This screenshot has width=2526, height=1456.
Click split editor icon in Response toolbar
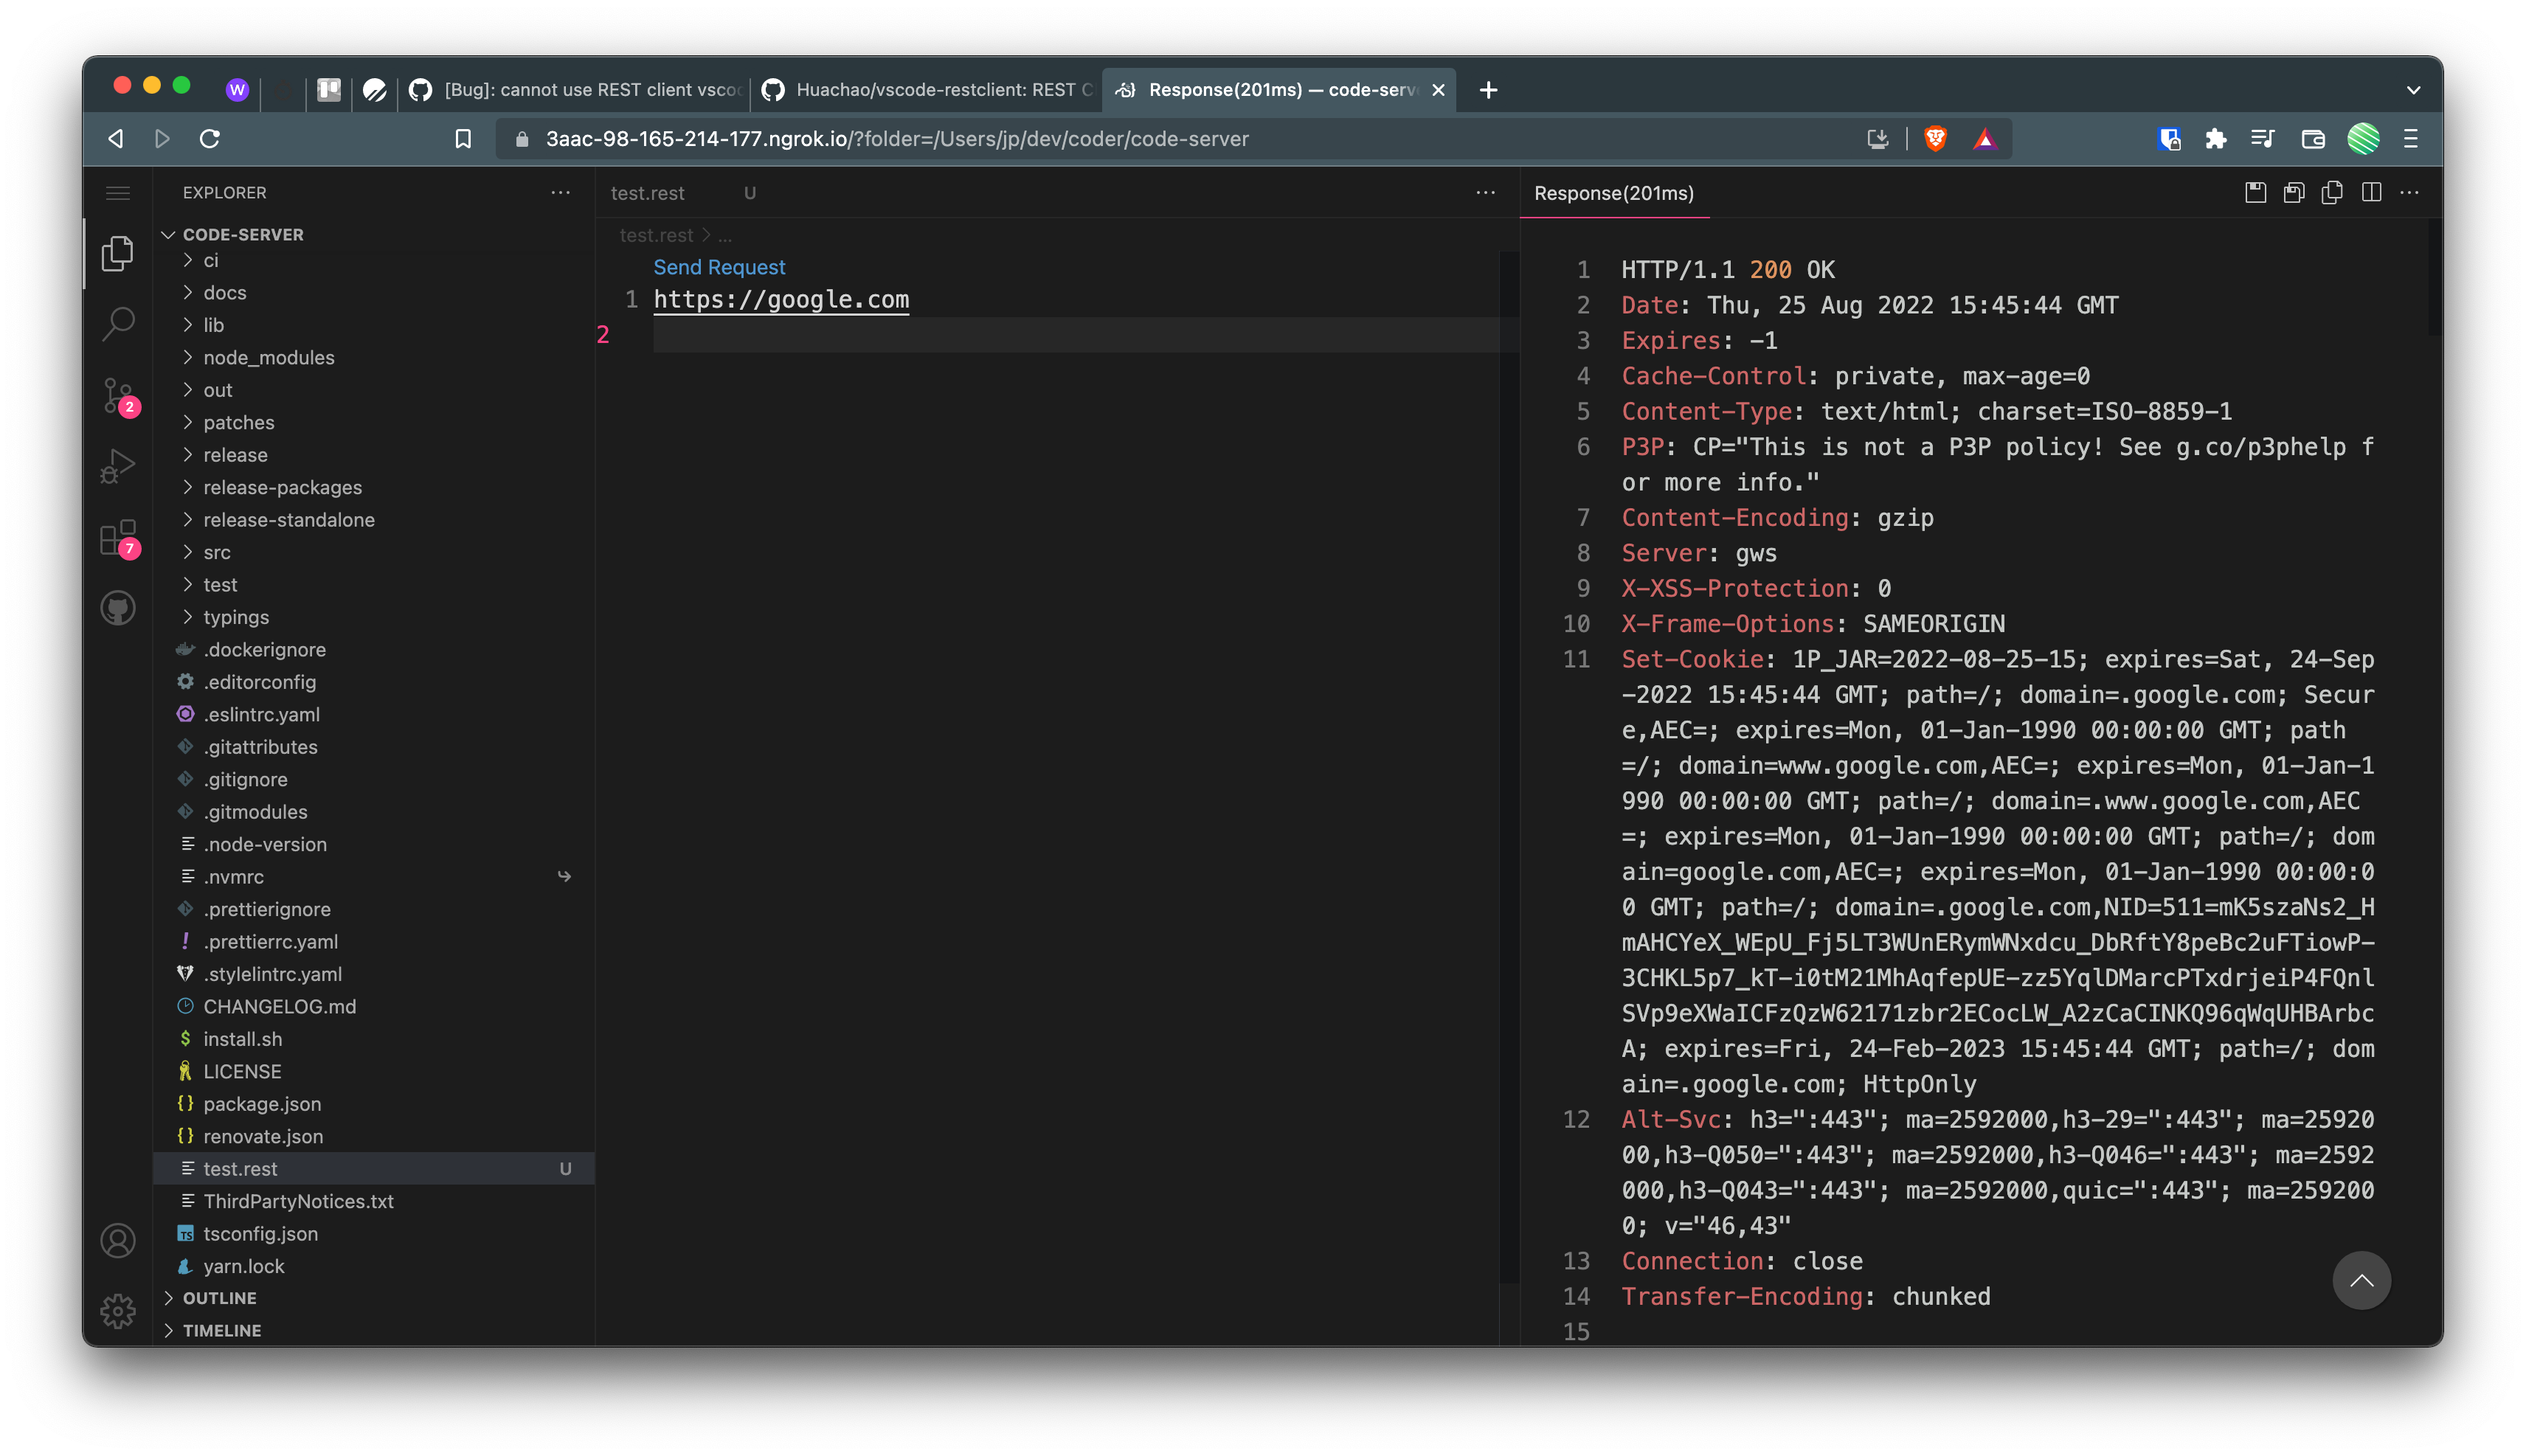coord(2371,193)
